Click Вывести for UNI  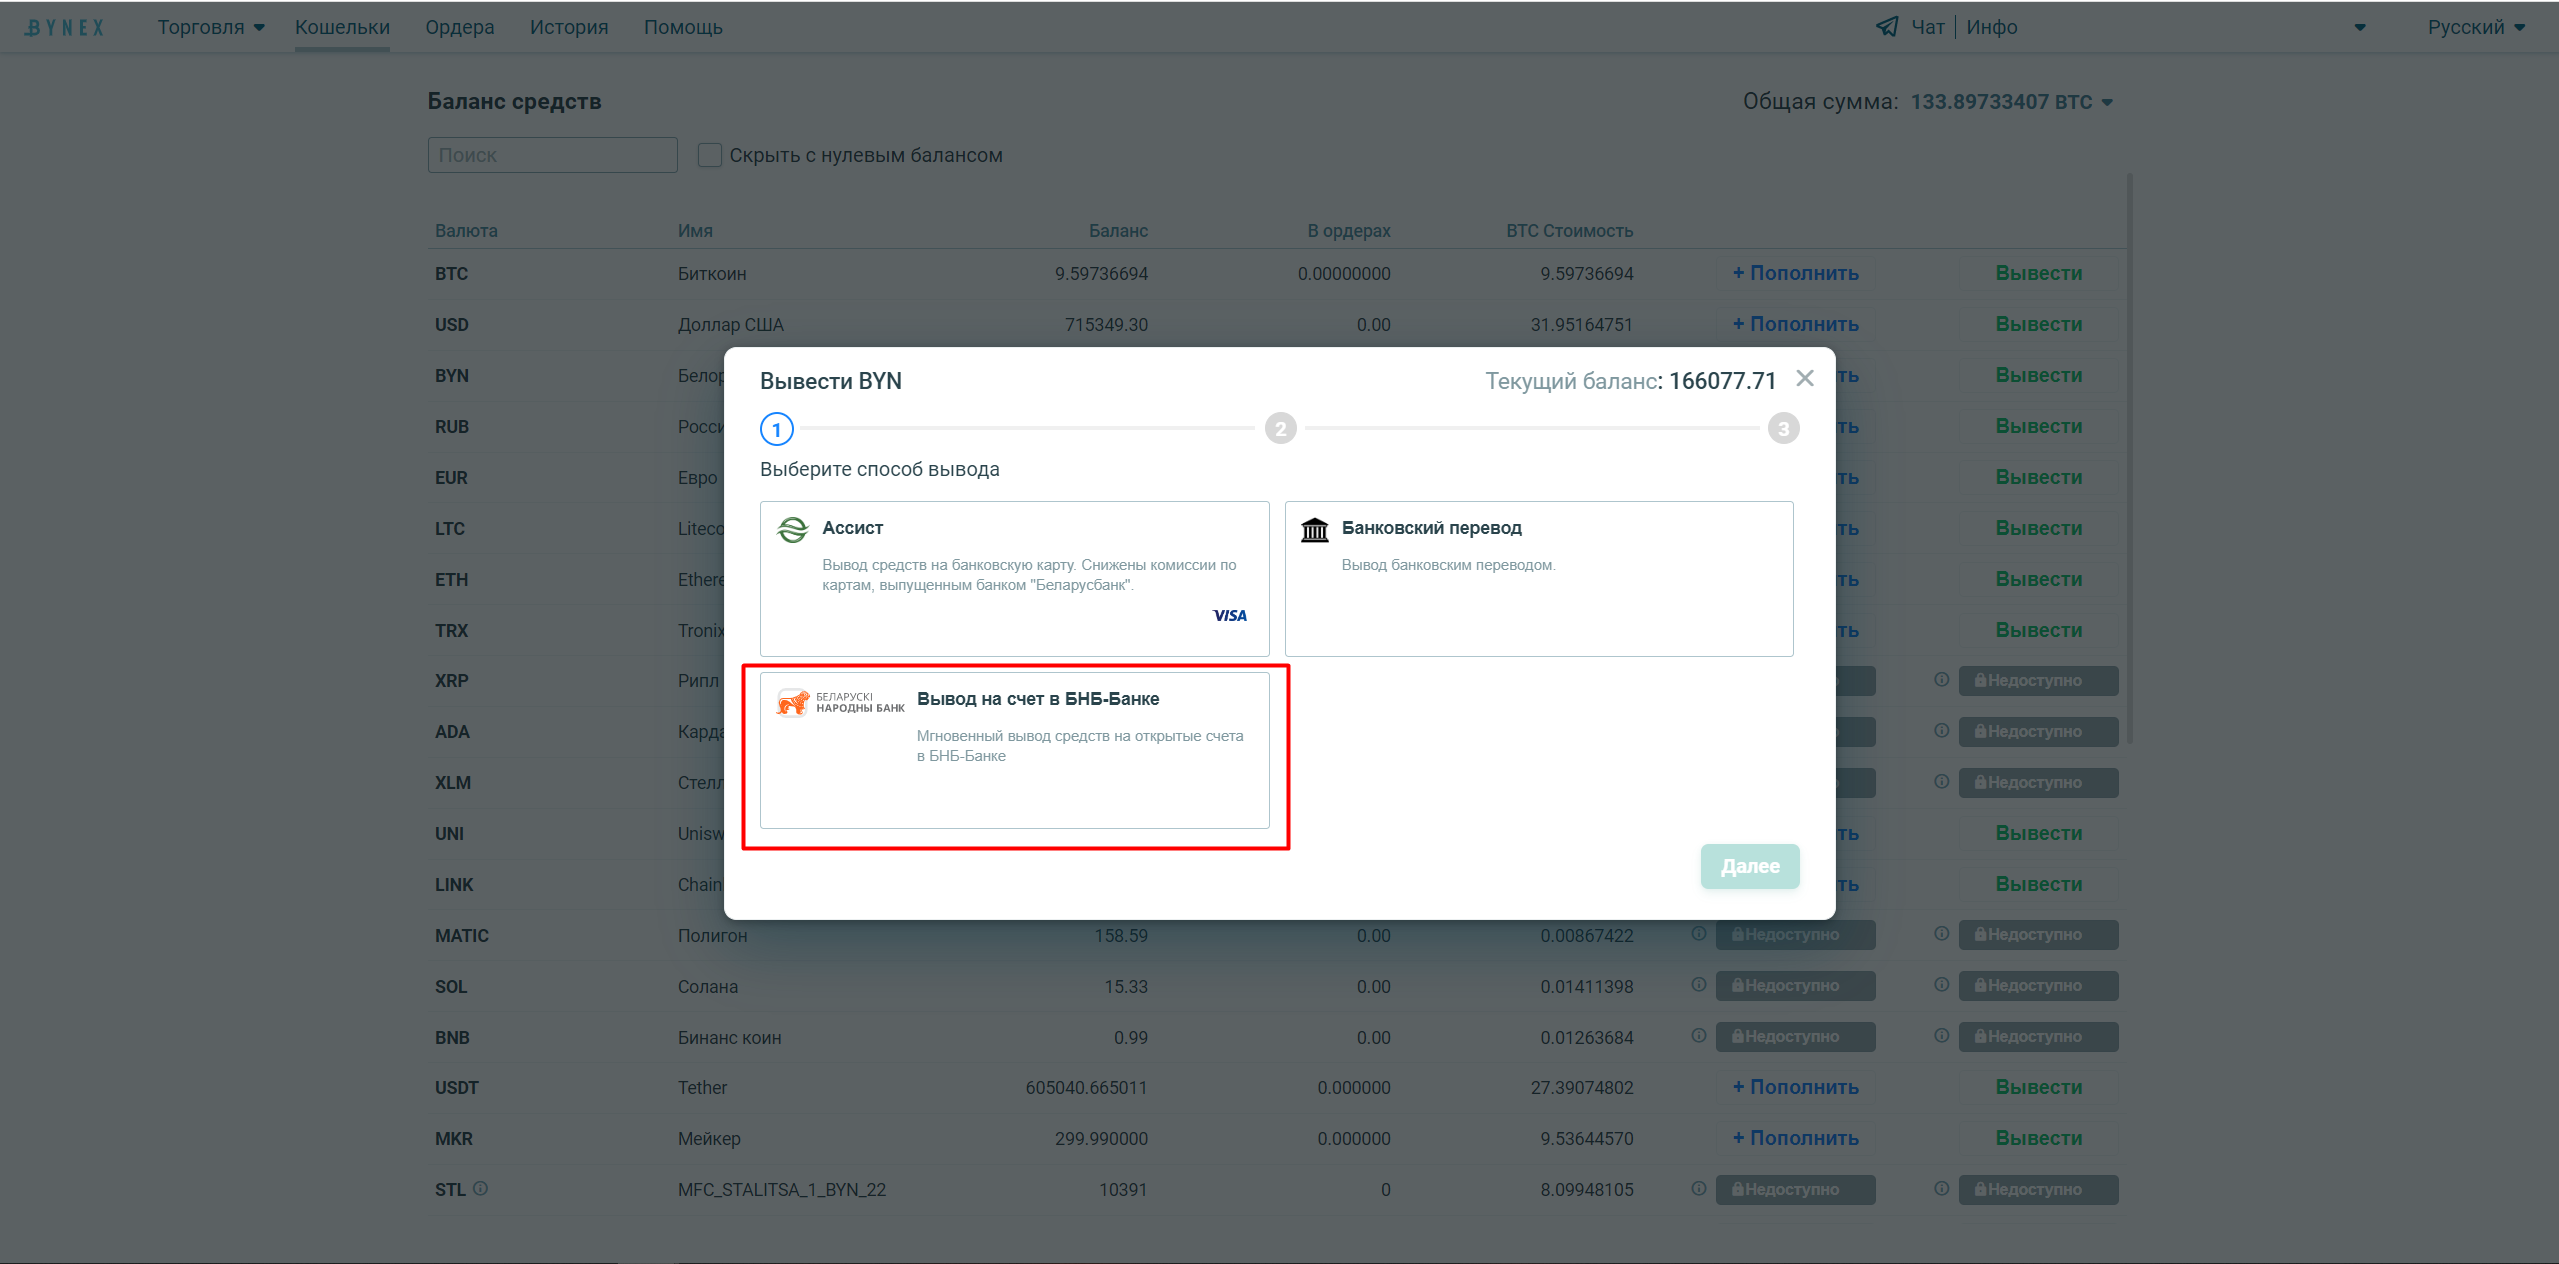pyautogui.click(x=2038, y=833)
